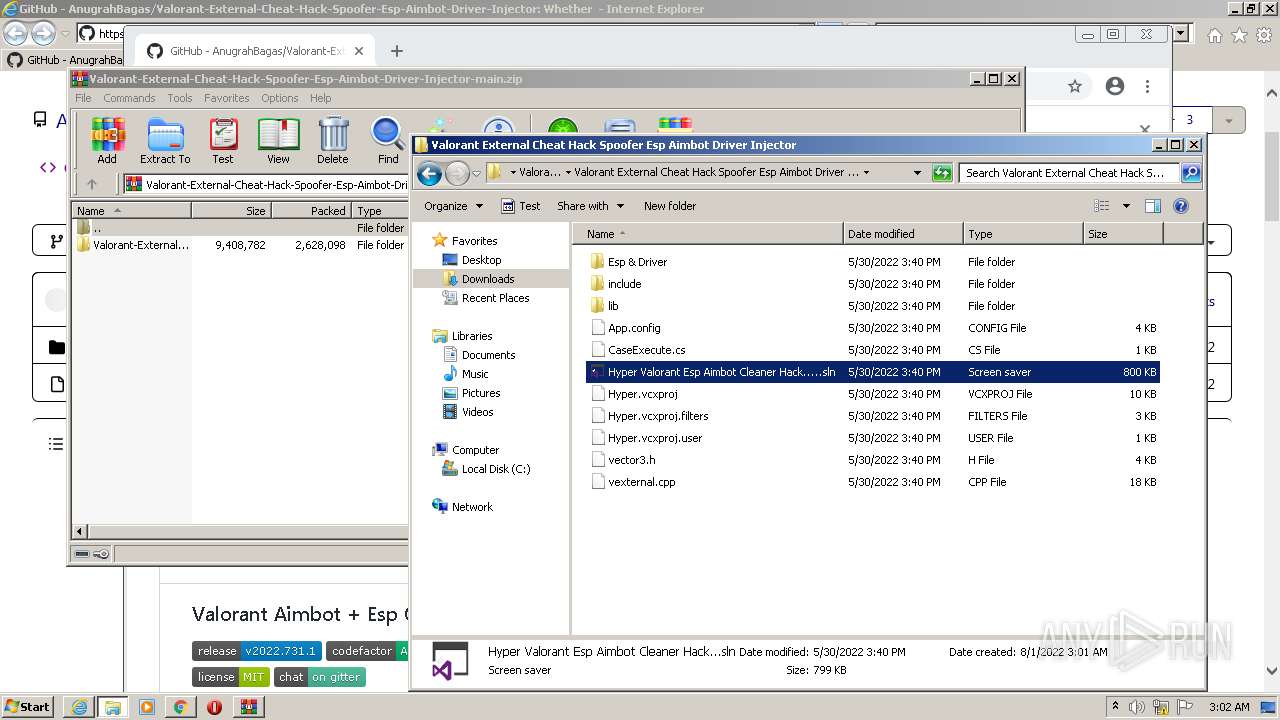
Task: Open the Chrome profile avatar icon
Action: click(x=1115, y=86)
